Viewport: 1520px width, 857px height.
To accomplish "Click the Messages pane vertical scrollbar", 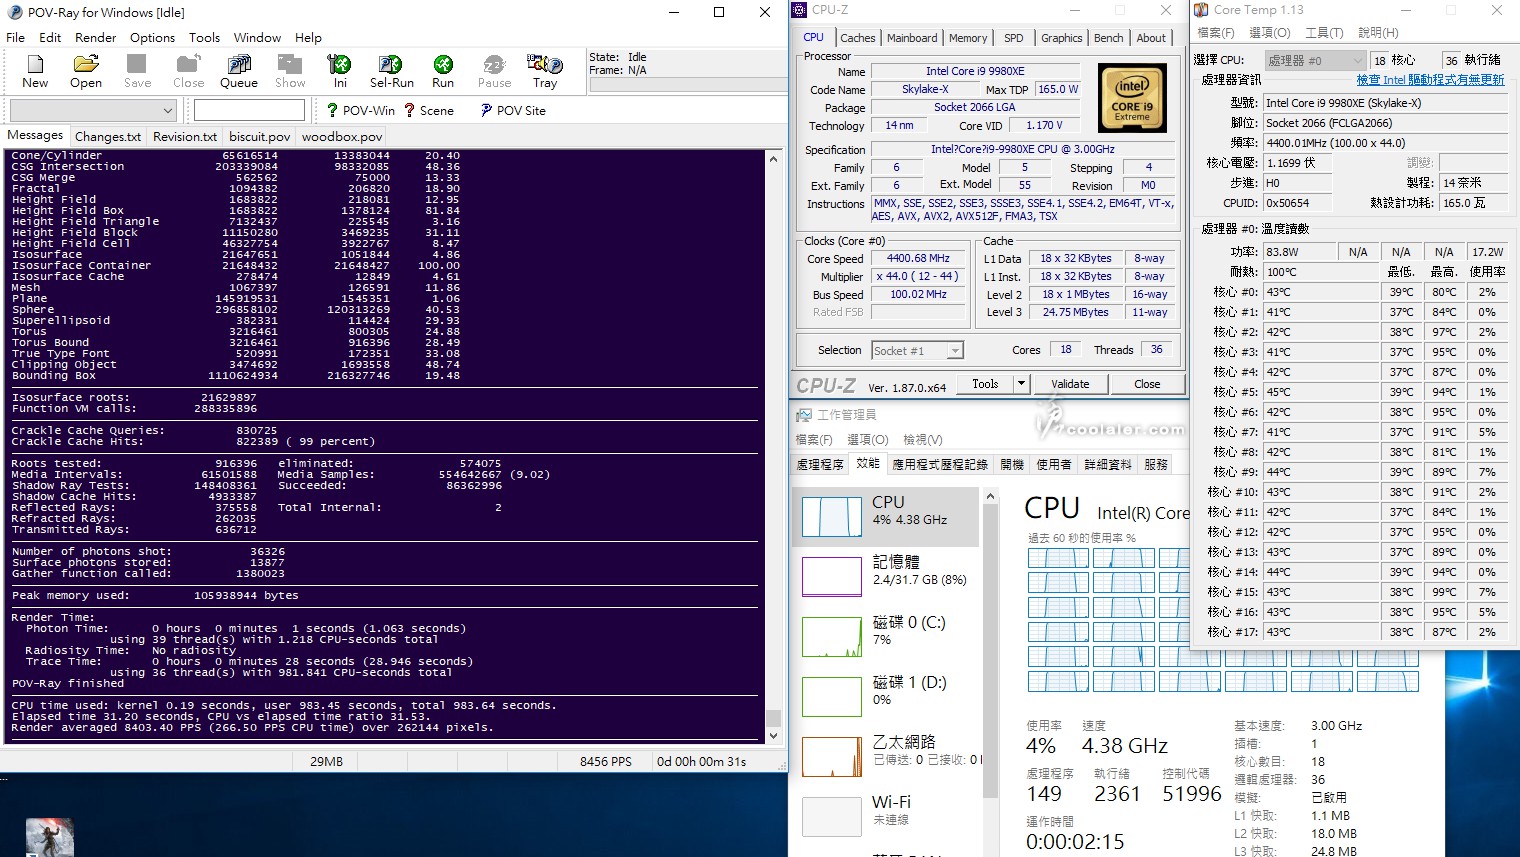I will click(x=773, y=446).
